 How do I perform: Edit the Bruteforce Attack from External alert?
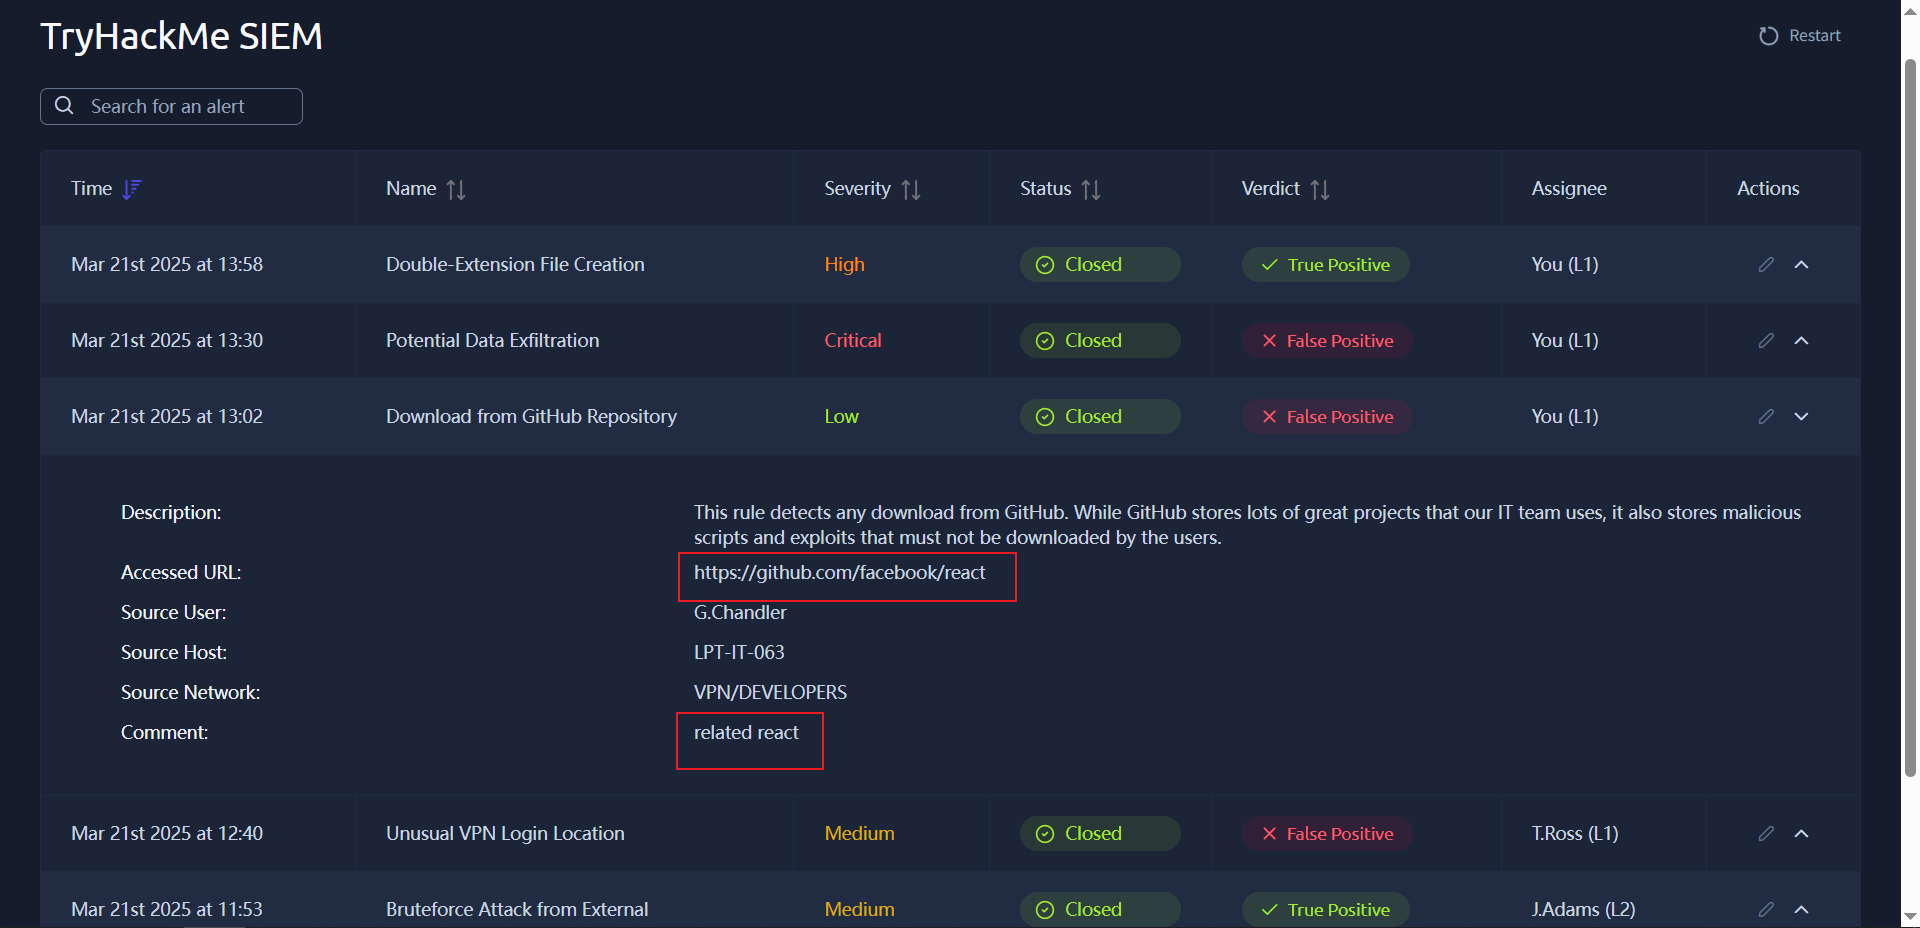click(x=1766, y=910)
